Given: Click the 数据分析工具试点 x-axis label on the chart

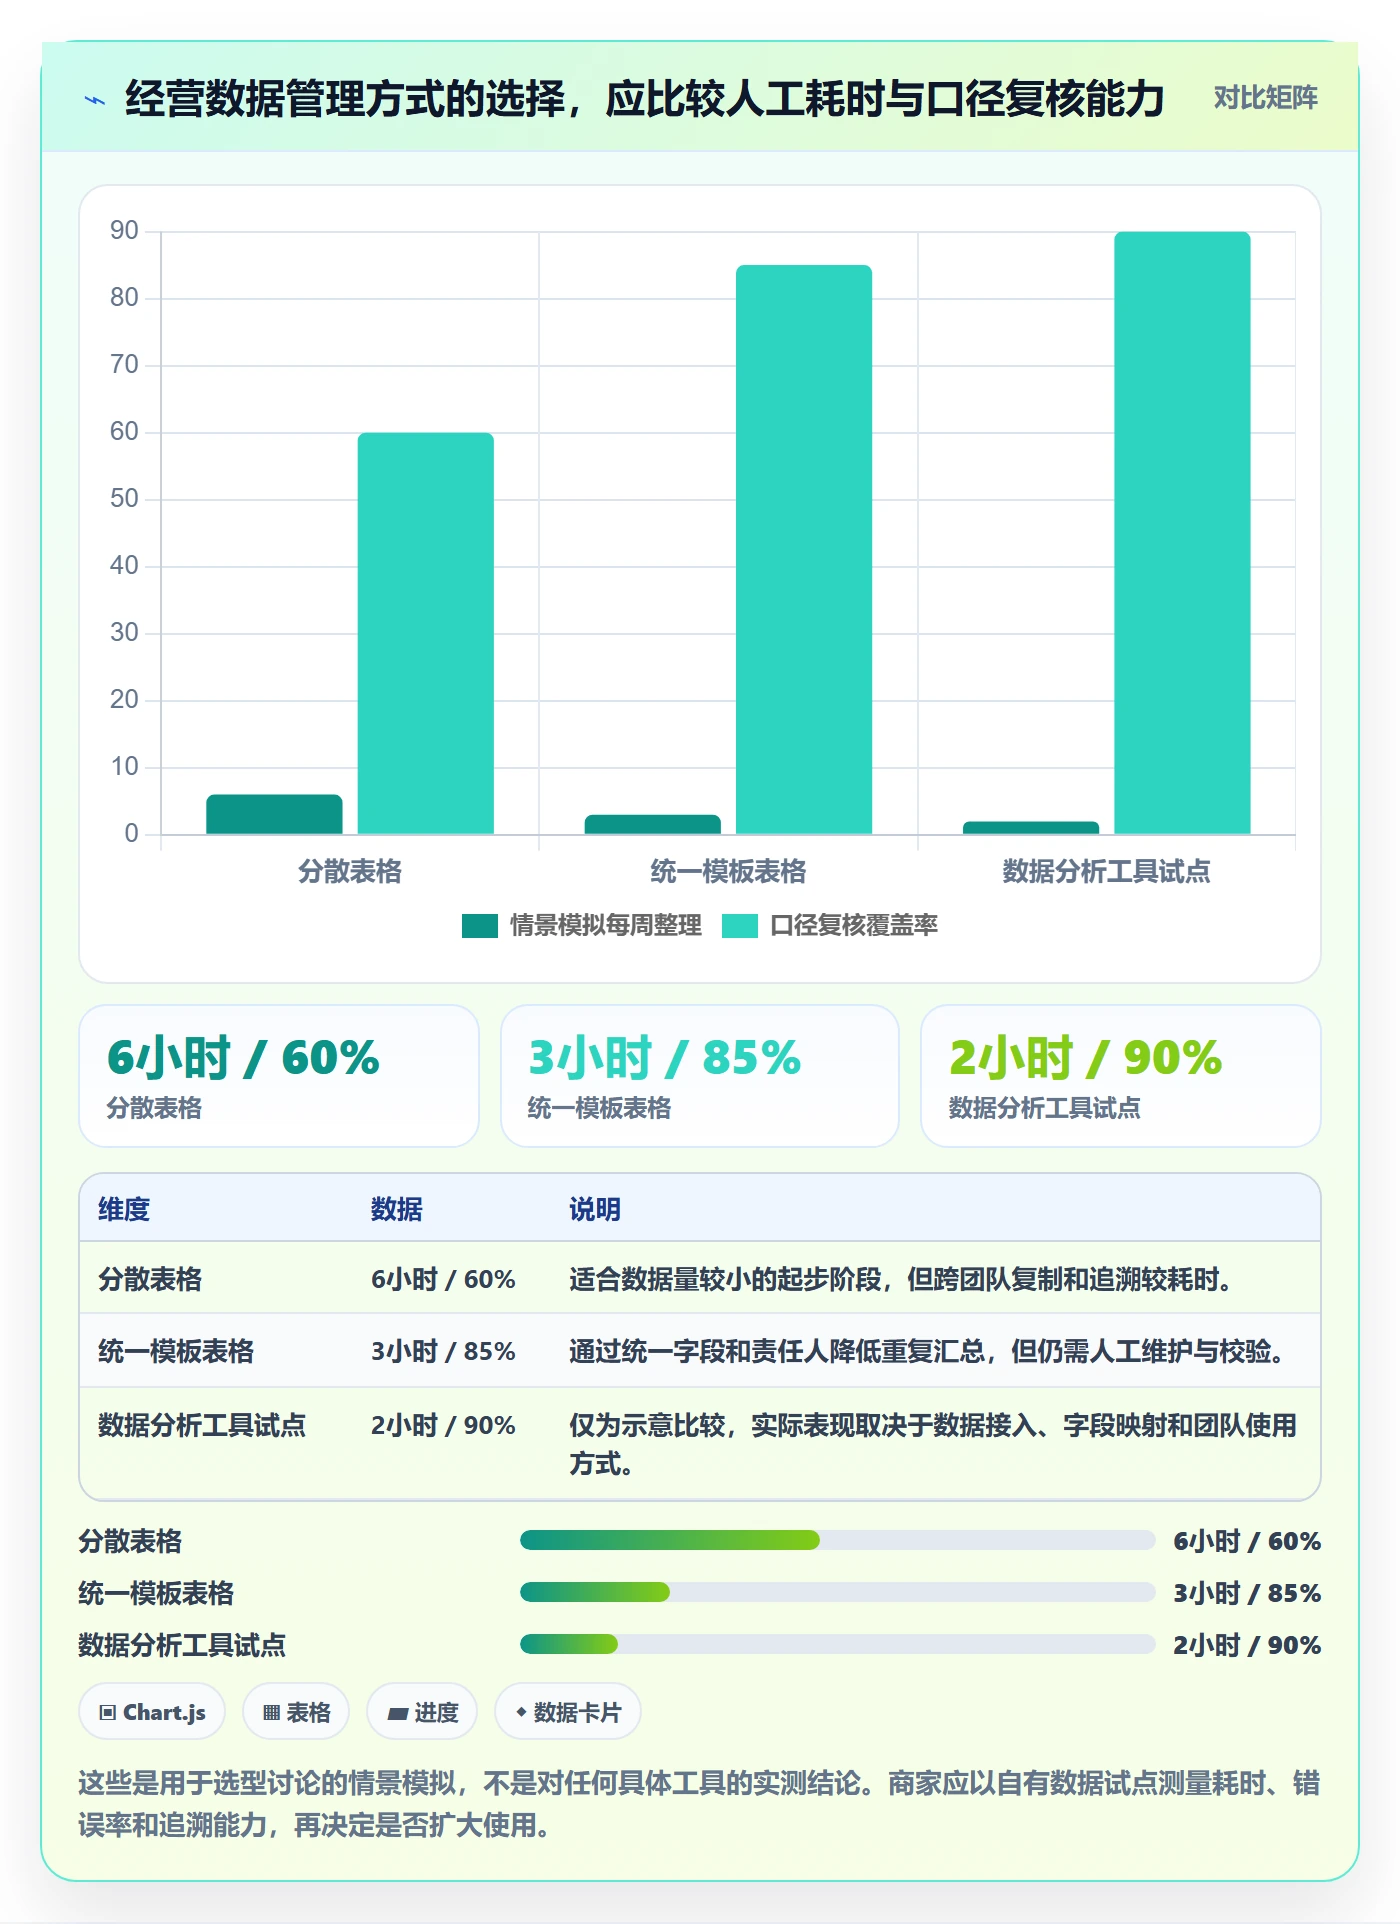Looking at the screenshot, I should [x=1106, y=872].
